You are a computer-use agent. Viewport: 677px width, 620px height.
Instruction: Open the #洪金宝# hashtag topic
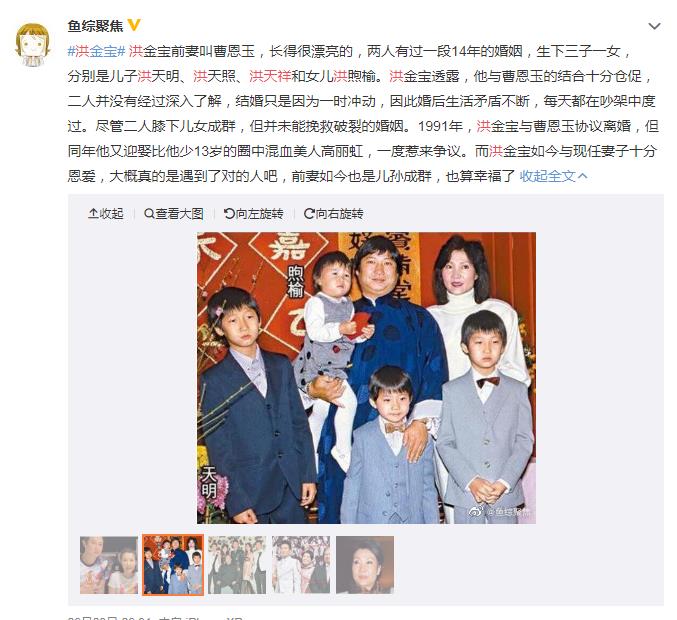pyautogui.click(x=96, y=51)
